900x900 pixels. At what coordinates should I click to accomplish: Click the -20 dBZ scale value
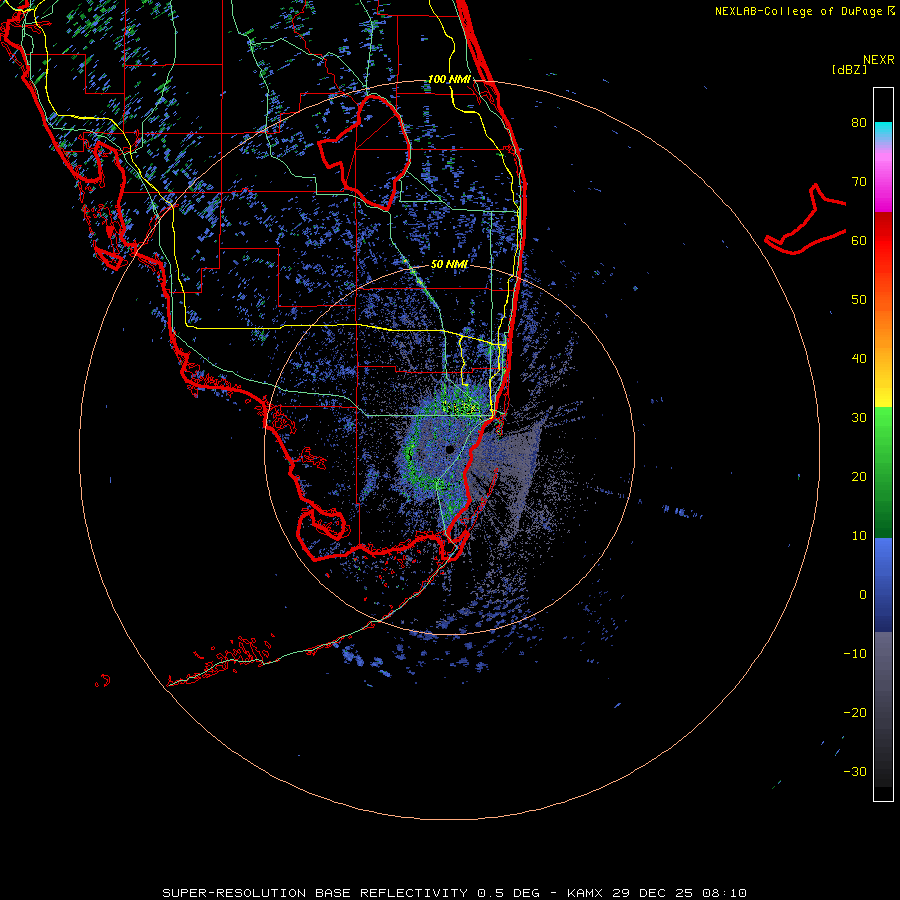coord(855,713)
